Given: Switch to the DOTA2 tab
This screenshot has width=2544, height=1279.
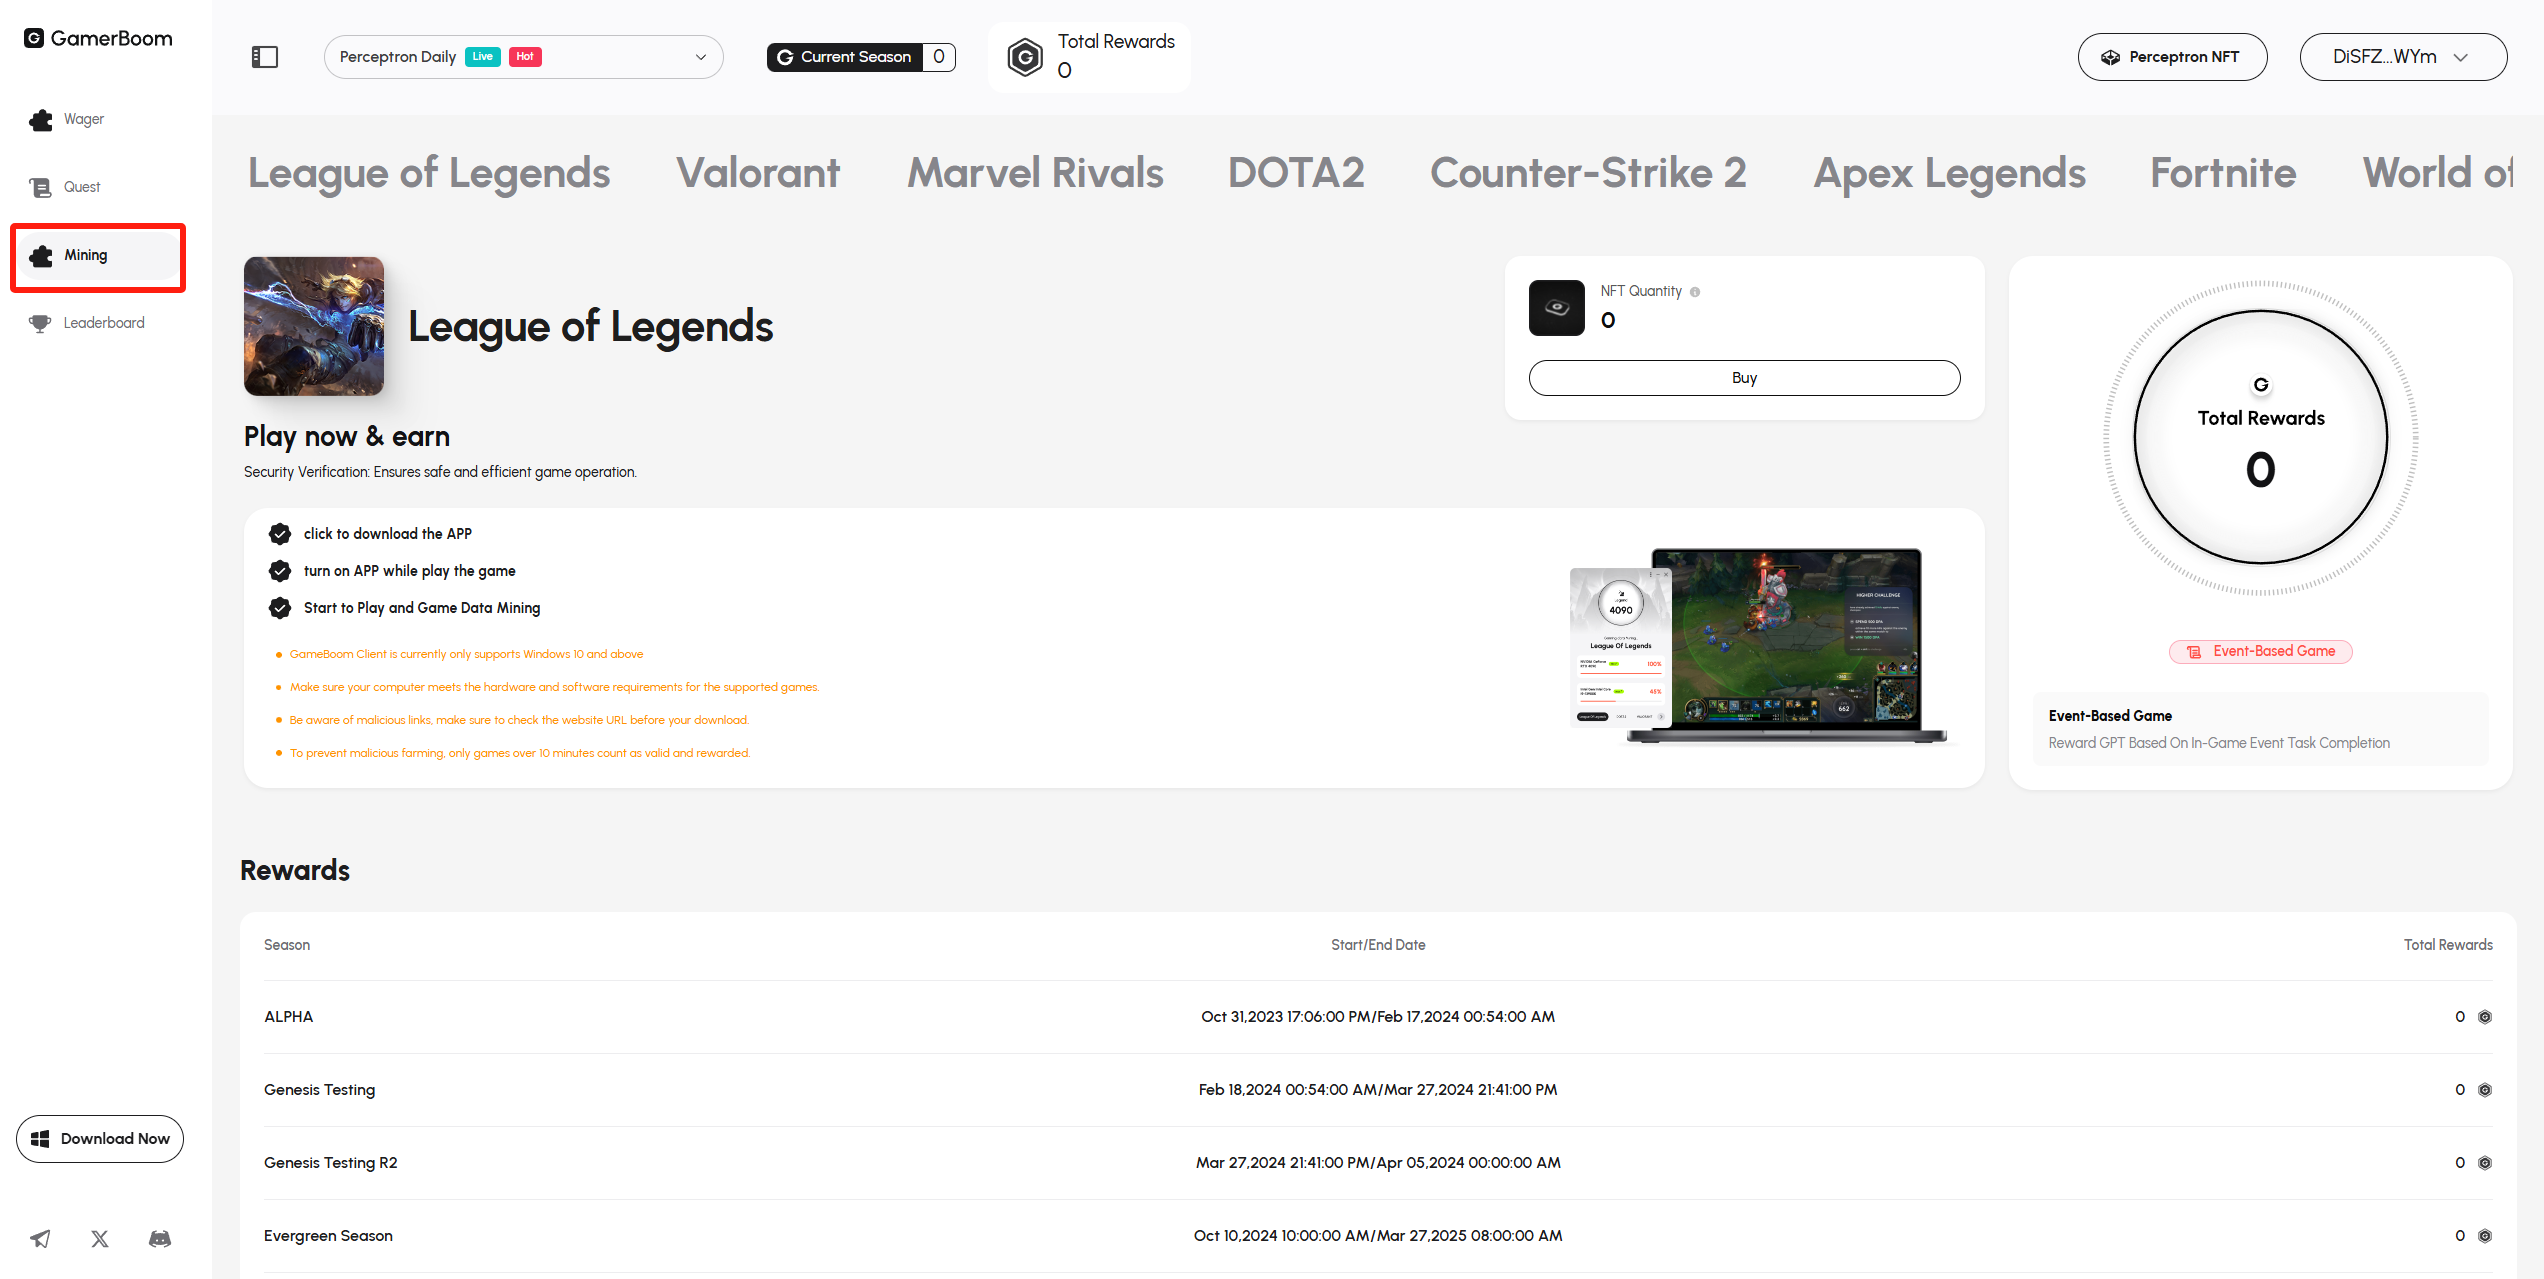Looking at the screenshot, I should coord(1296,173).
